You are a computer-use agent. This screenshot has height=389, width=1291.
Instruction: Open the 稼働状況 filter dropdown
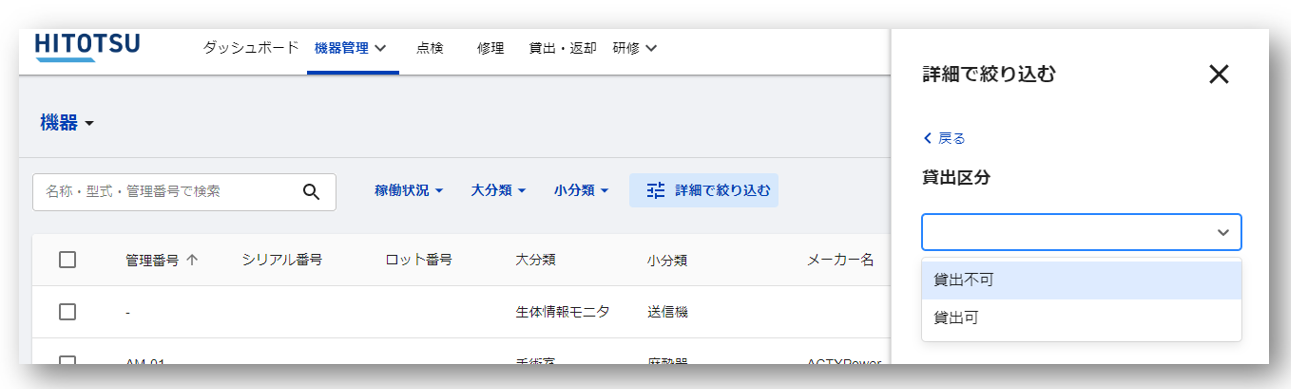[x=409, y=190]
